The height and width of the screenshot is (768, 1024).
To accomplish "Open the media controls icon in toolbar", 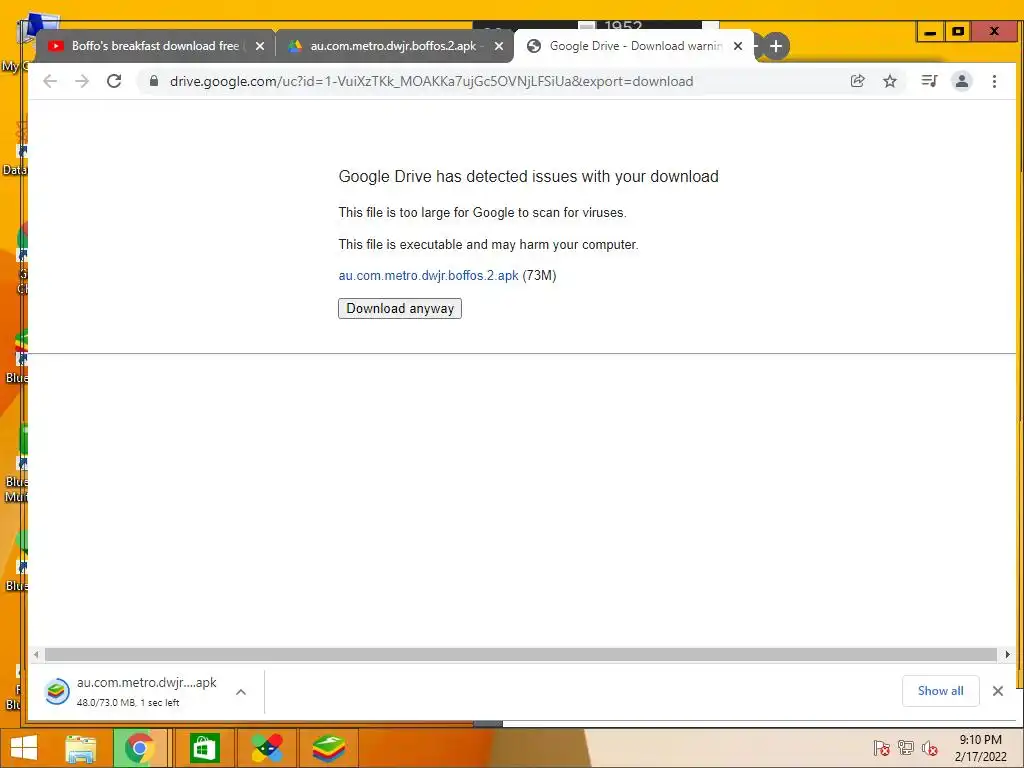I will [929, 81].
